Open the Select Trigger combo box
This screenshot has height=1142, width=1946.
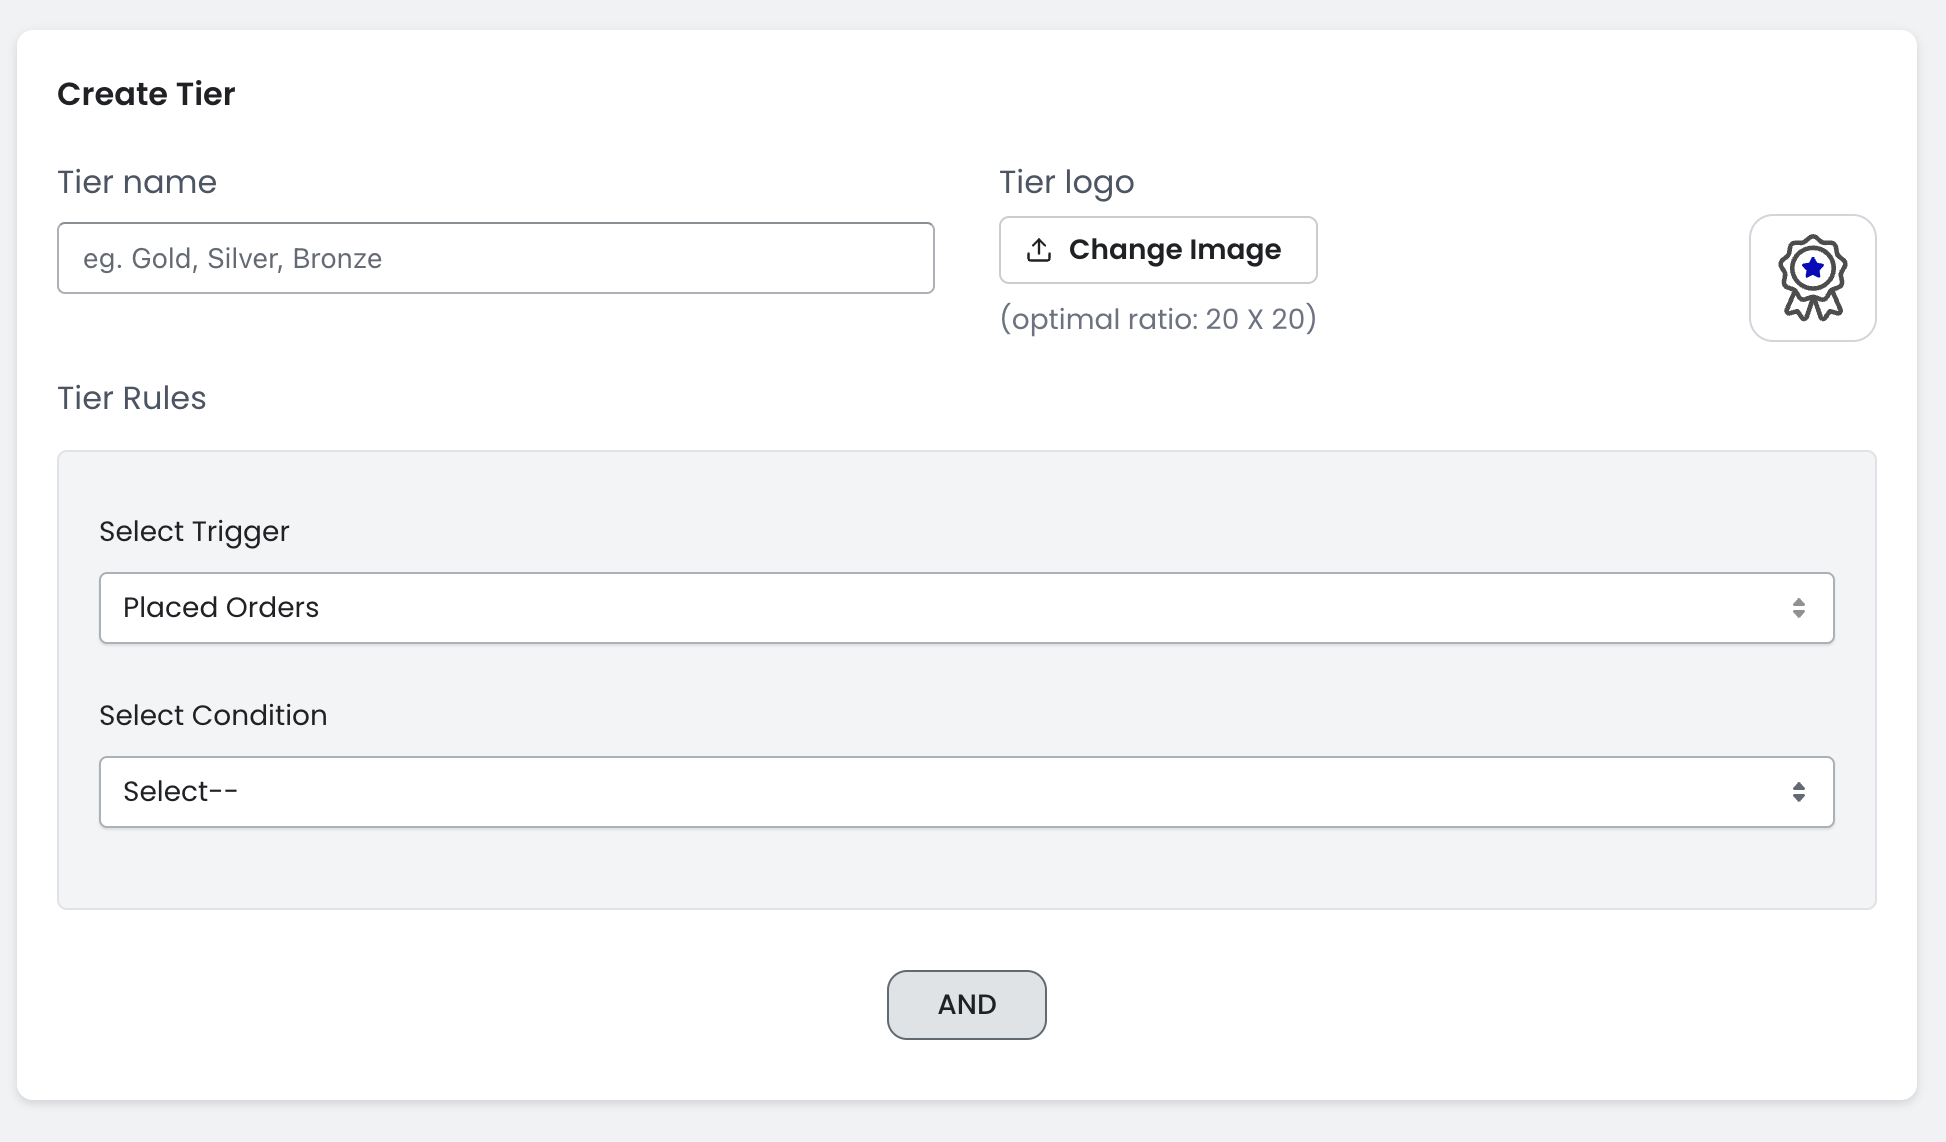965,608
